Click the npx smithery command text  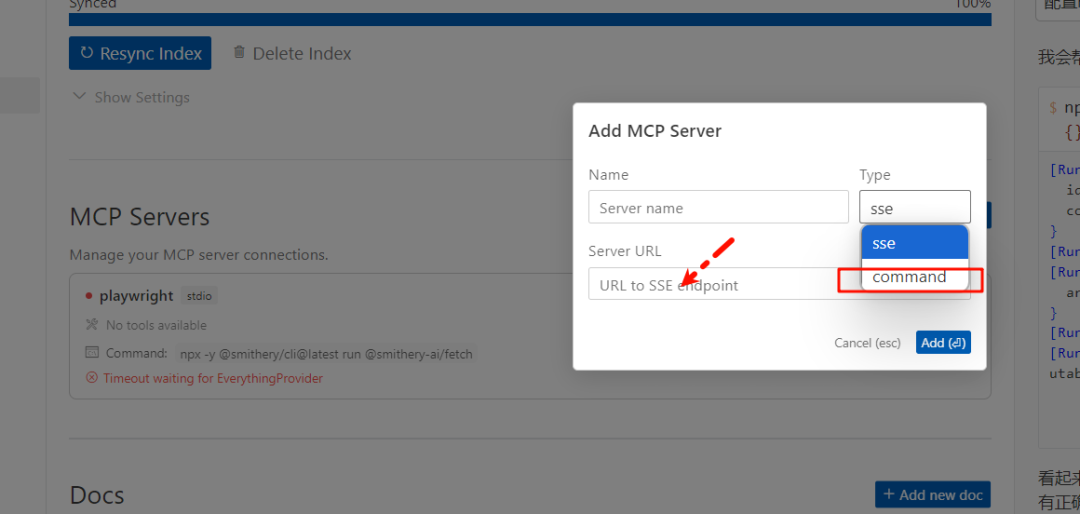click(326, 354)
